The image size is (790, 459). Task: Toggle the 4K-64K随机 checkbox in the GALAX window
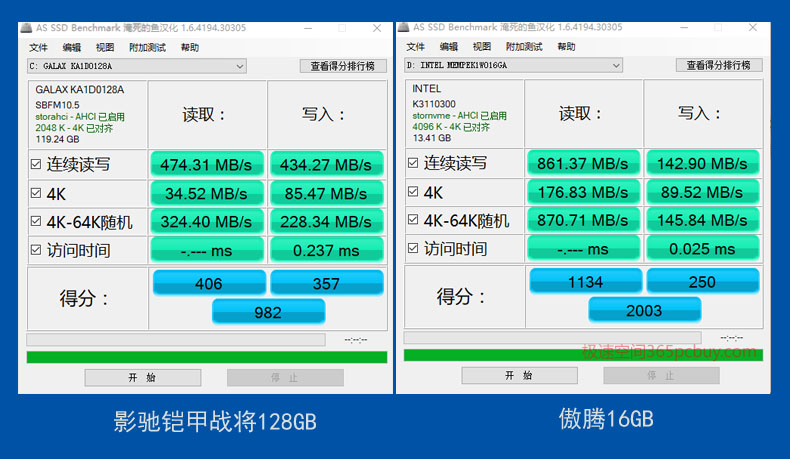coord(36,221)
